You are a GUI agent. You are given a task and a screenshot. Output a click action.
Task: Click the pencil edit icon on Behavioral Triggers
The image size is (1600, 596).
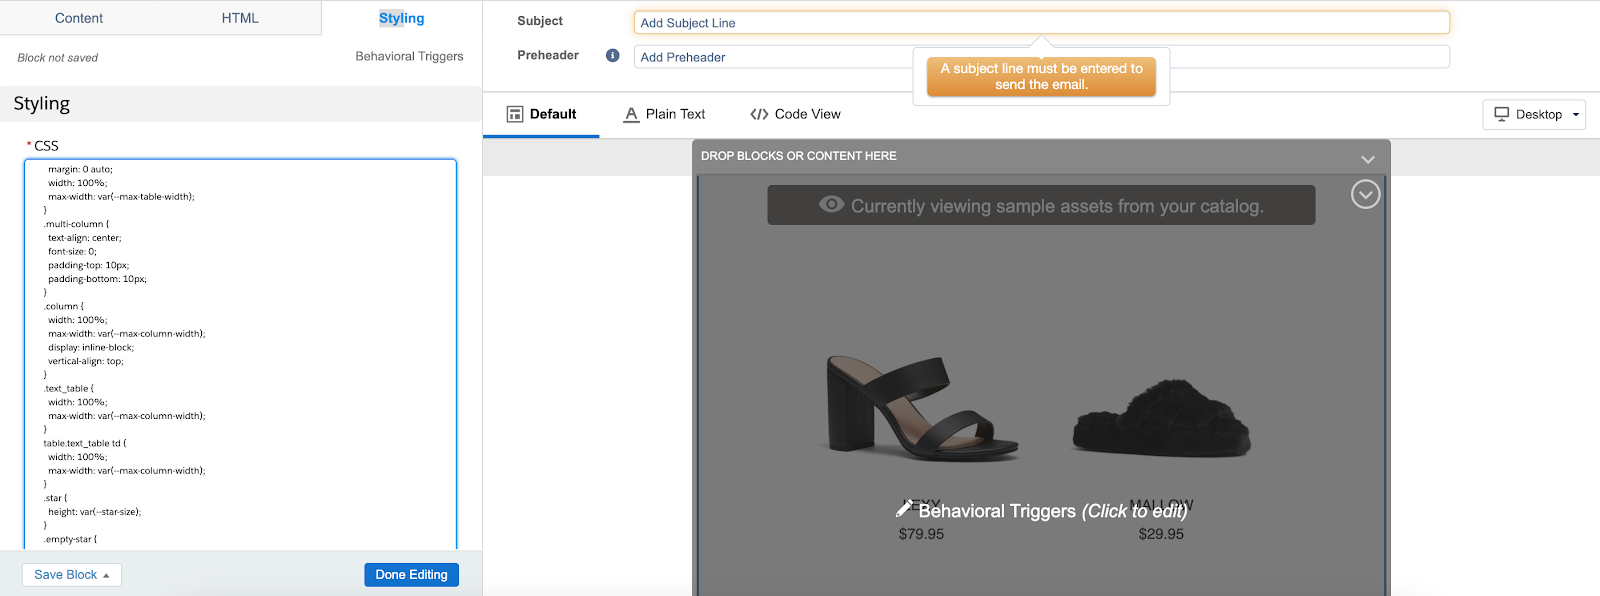click(x=904, y=509)
